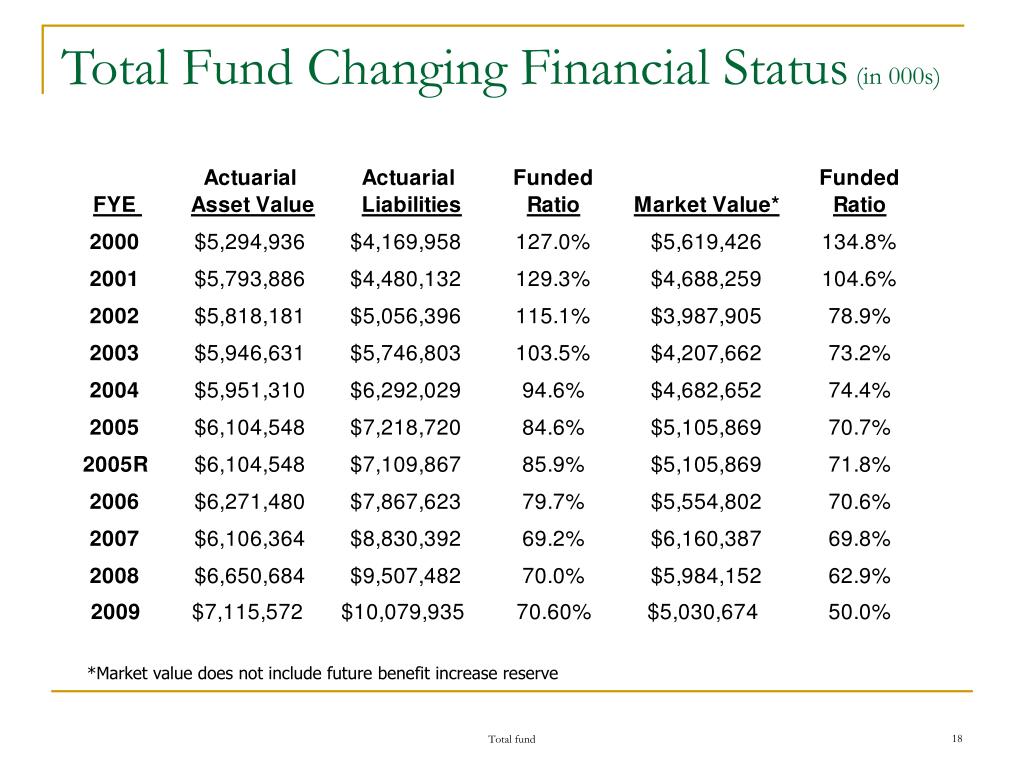The height and width of the screenshot is (768, 1024).
Task: Select the 134.8% market funded ratio
Action: 859,242
